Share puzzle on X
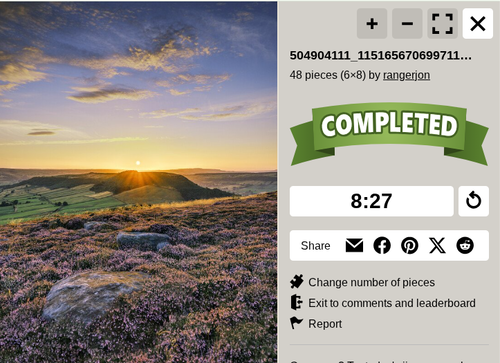The image size is (500, 363). pos(437,245)
